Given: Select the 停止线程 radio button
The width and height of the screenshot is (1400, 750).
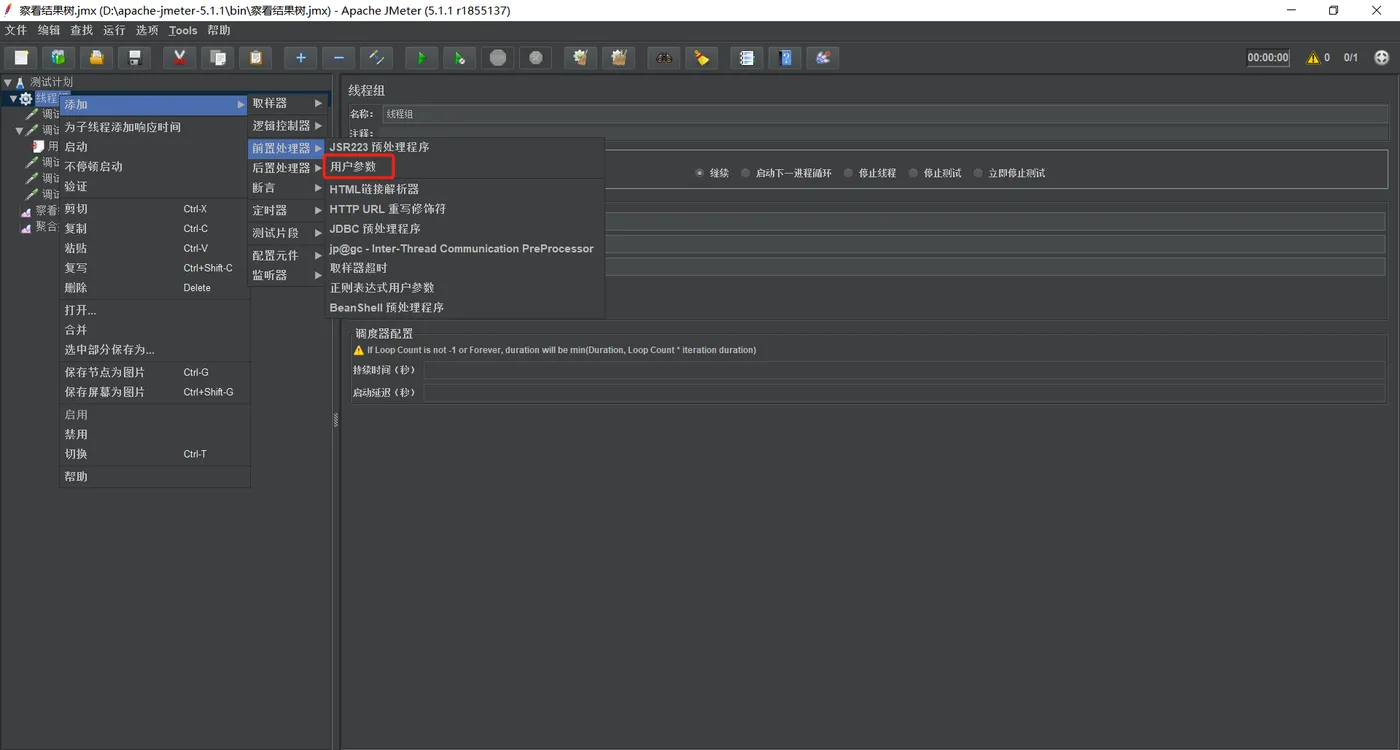Looking at the screenshot, I should [x=848, y=173].
